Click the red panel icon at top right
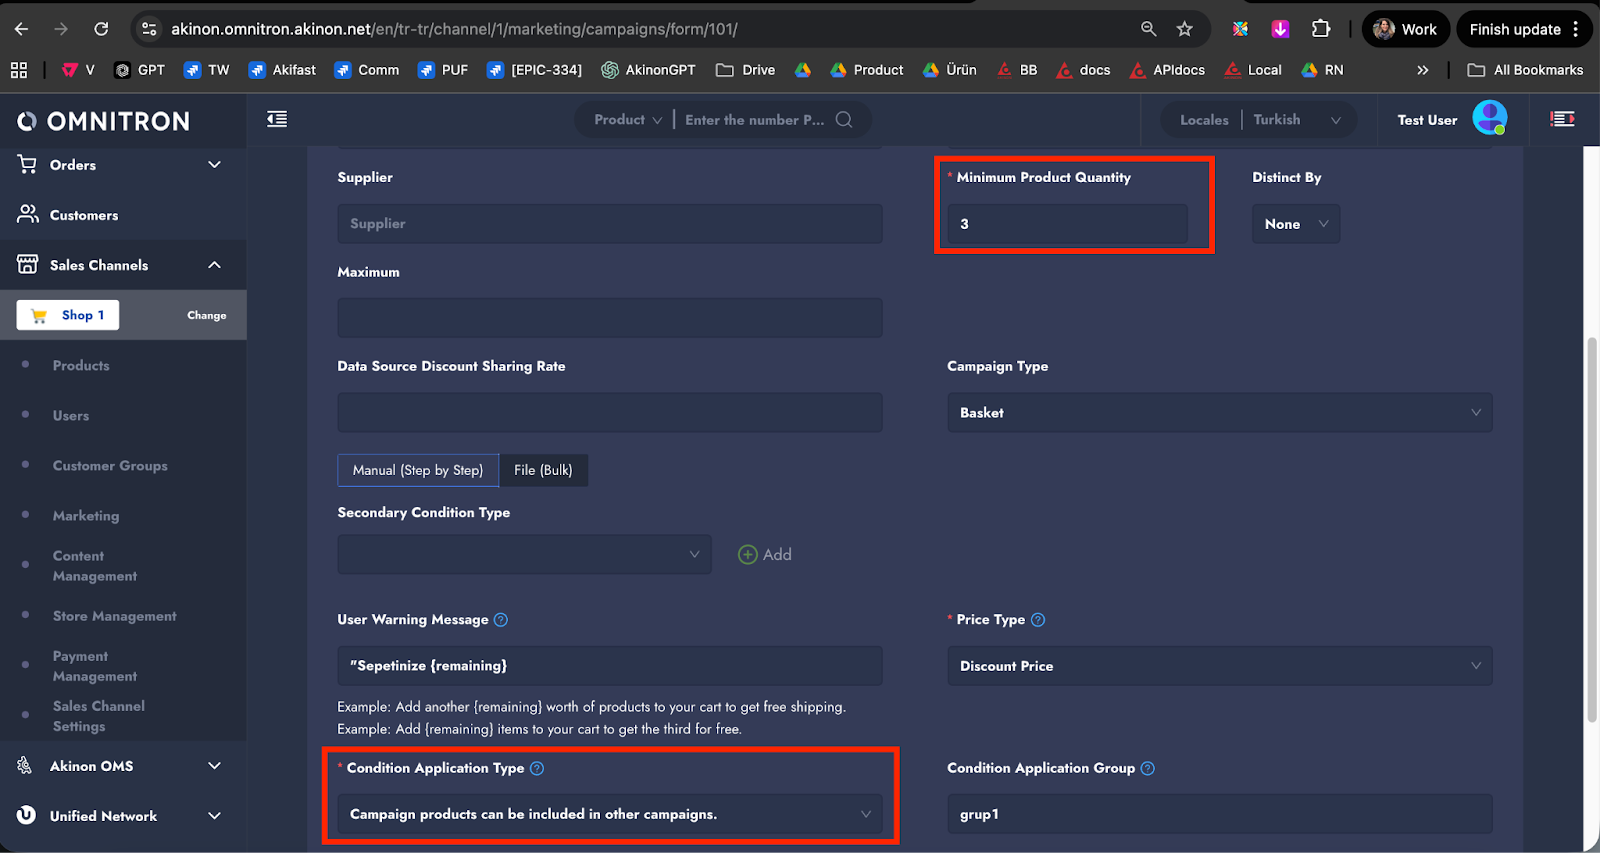Screen dimensions: 1600x853 1562,119
